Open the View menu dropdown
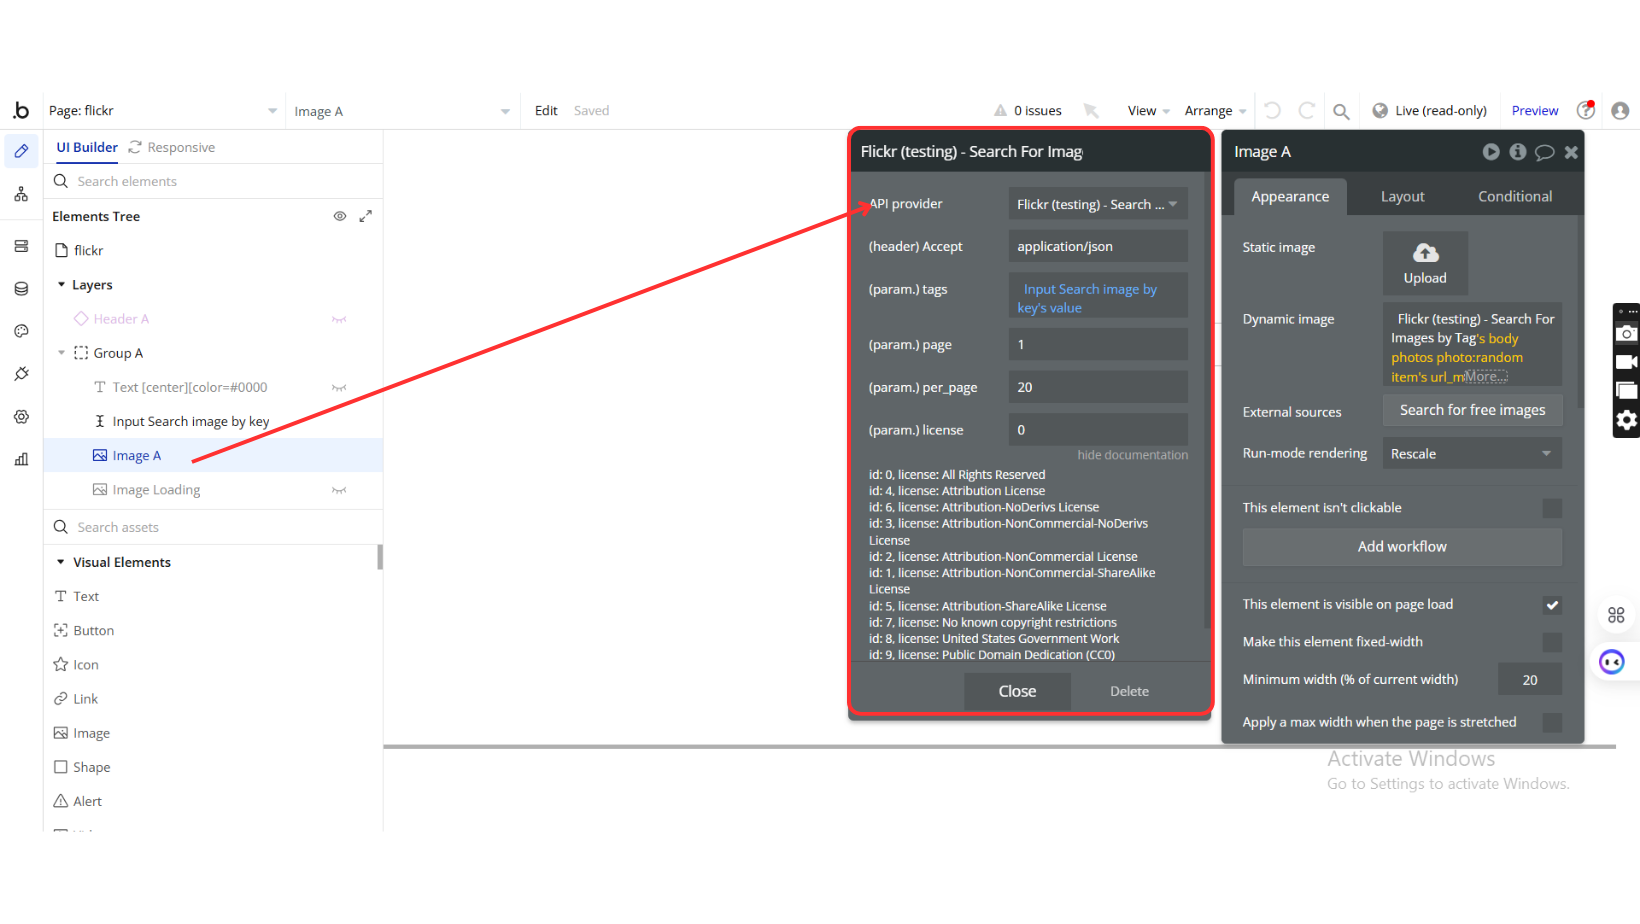The image size is (1640, 924). [1148, 111]
